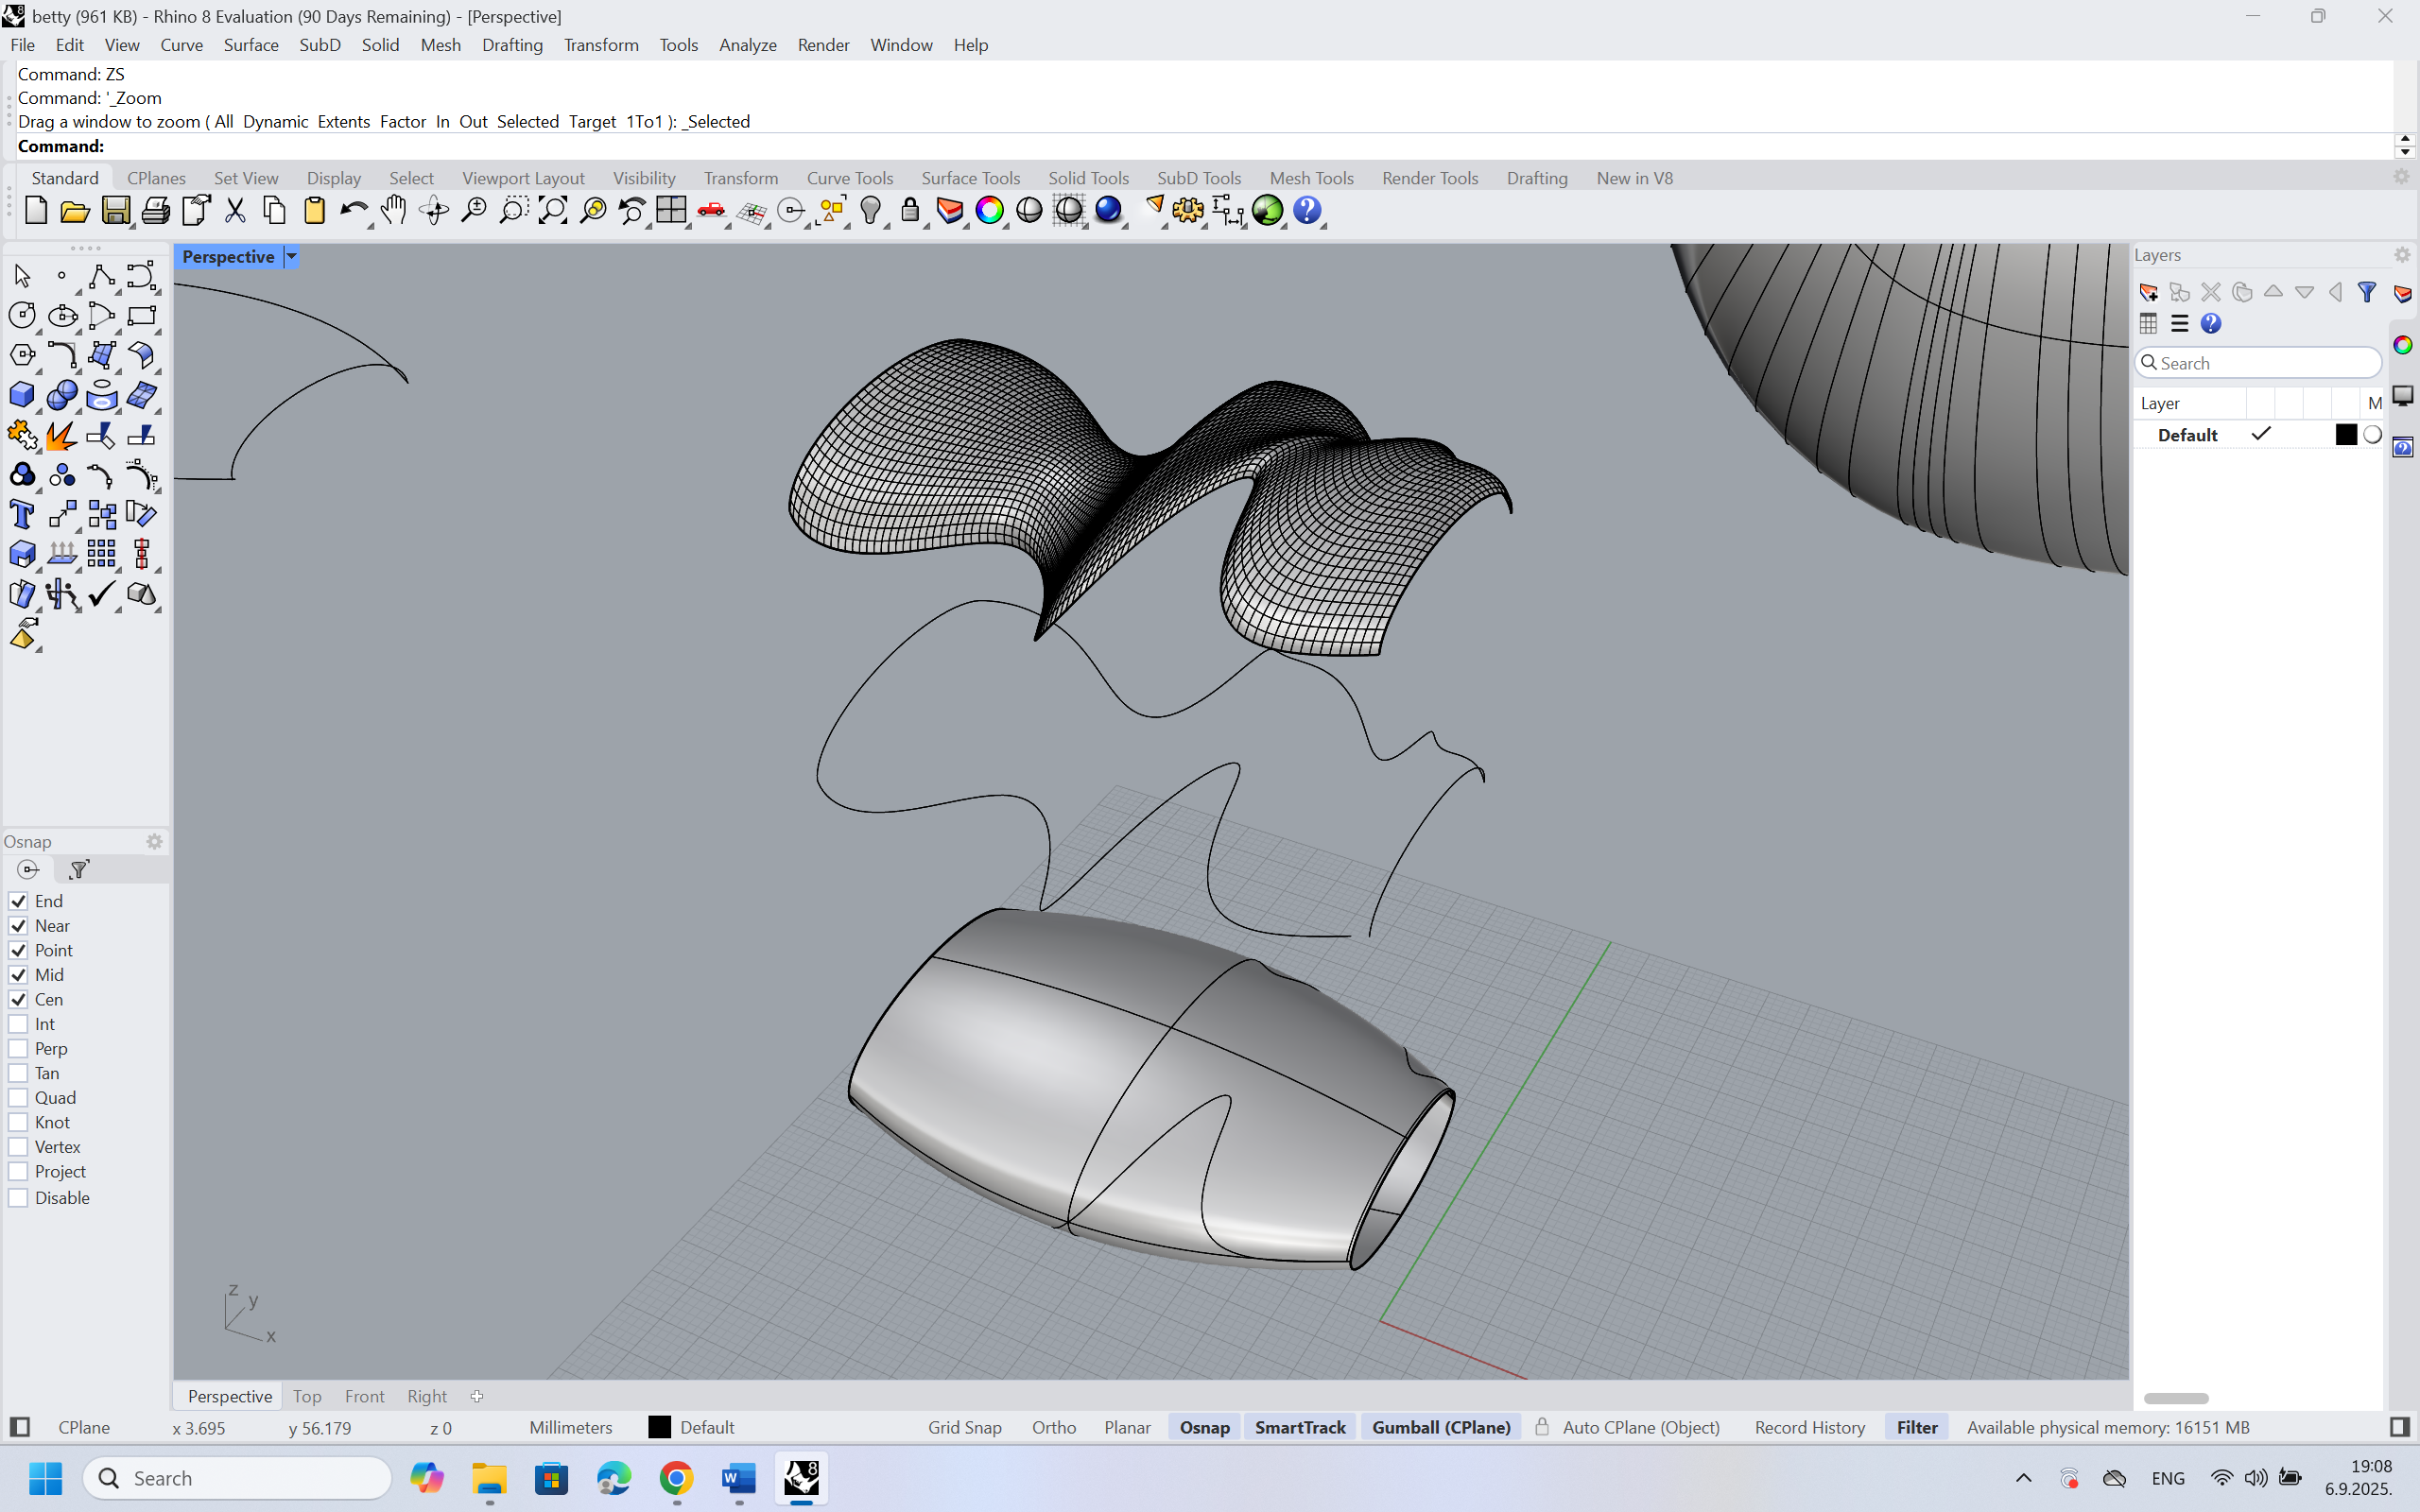Check the Disable osnap checkbox
2420x1512 pixels.
pos(18,1198)
